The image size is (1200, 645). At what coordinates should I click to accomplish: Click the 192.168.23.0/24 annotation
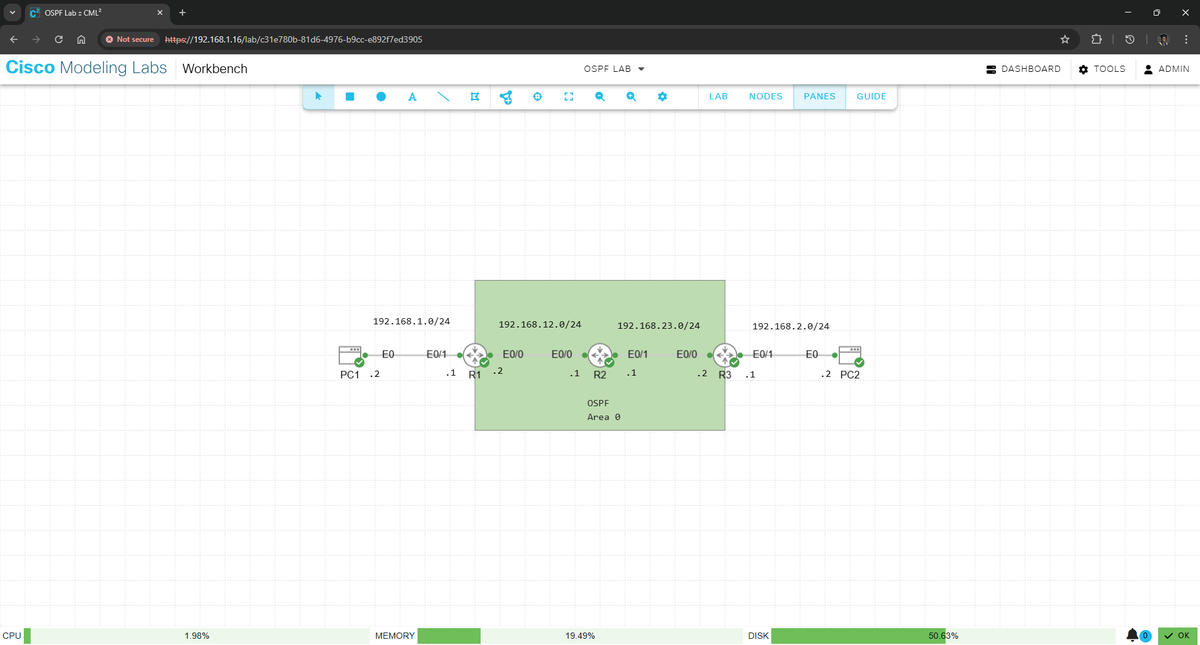658,326
